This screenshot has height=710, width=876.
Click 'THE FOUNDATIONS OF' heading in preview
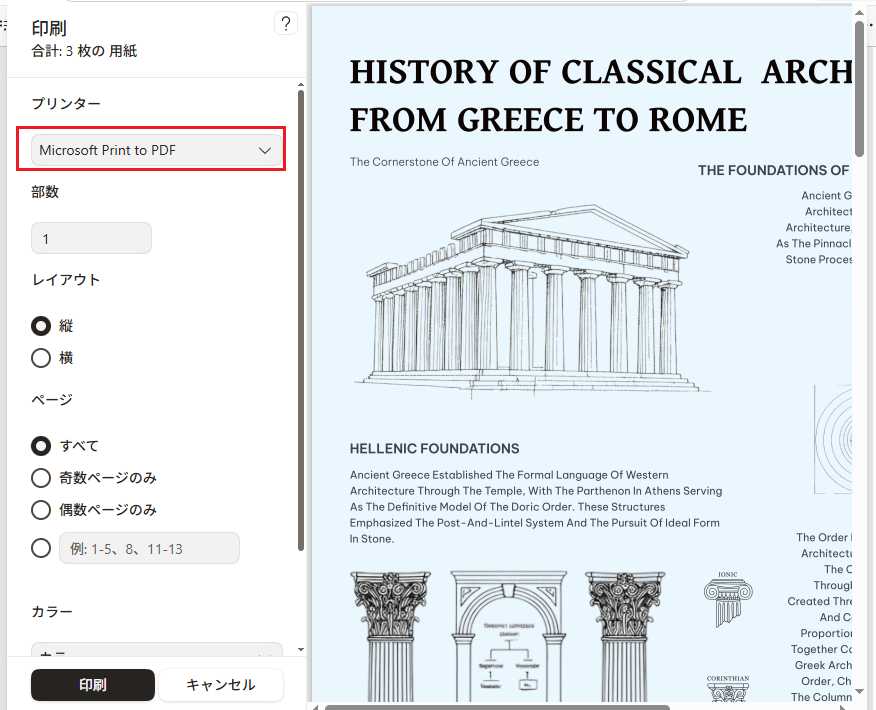[x=775, y=170]
